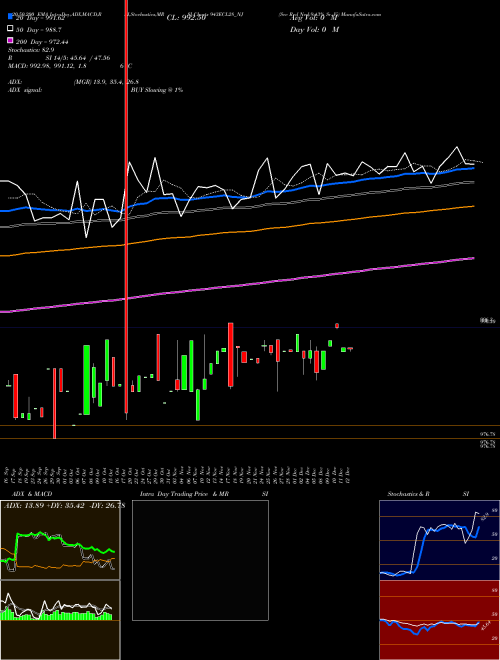
Task: Click the 'ADX: 13.89 +DY: 35.42' readout
Action: [44, 506]
